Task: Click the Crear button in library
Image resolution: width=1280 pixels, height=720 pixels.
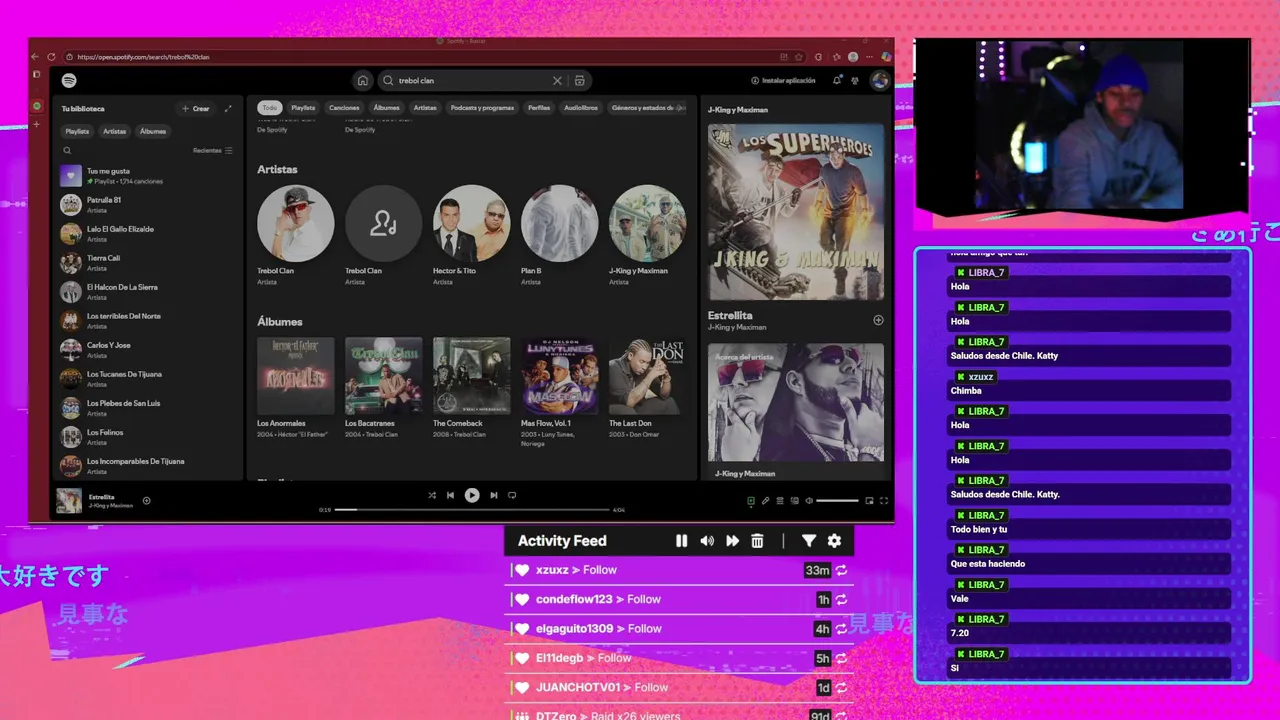Action: pos(196,108)
